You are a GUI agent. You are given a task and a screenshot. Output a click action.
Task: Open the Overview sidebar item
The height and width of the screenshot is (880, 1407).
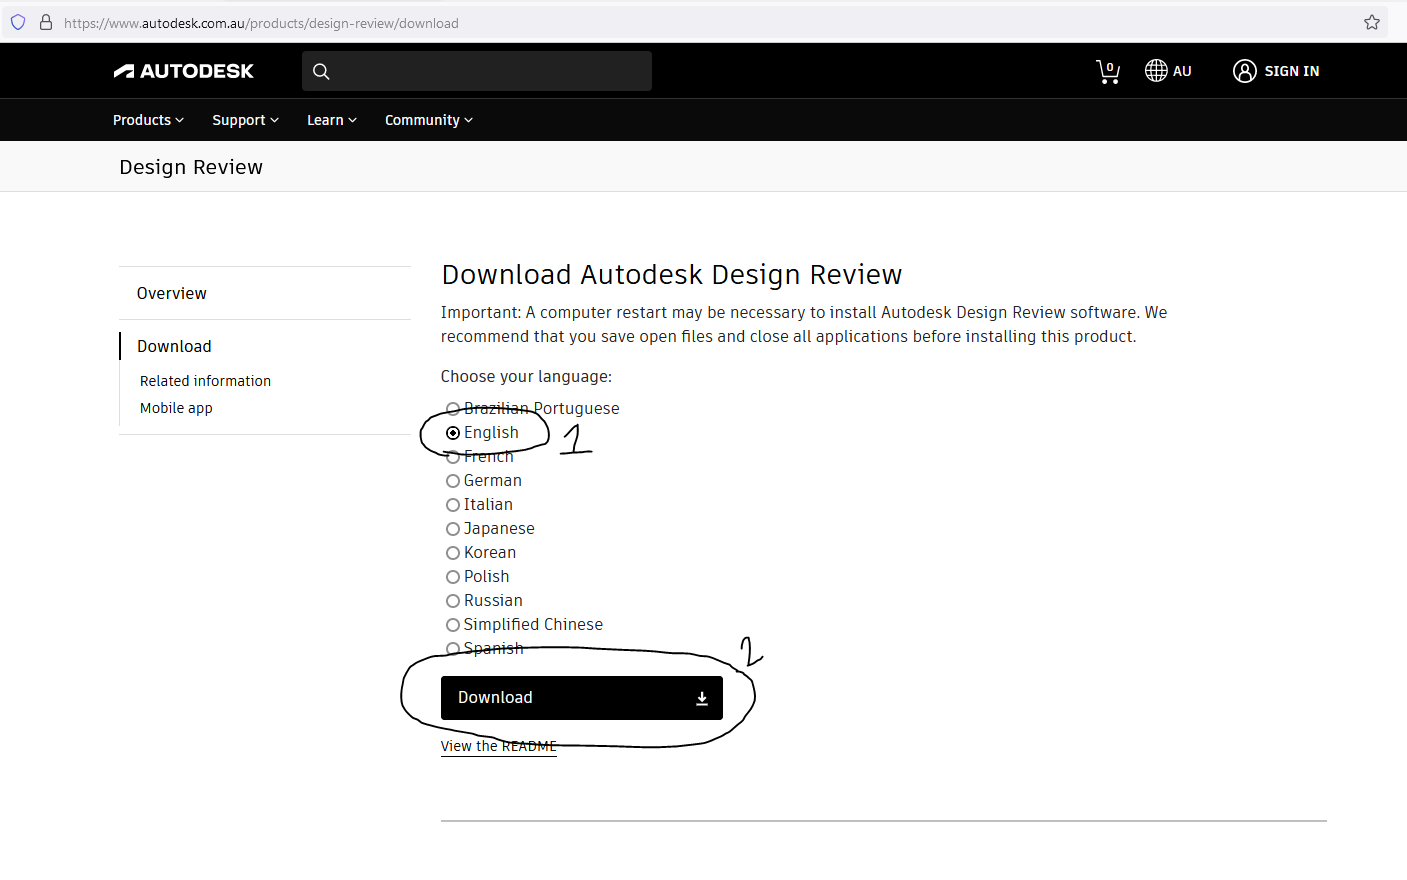(x=172, y=293)
